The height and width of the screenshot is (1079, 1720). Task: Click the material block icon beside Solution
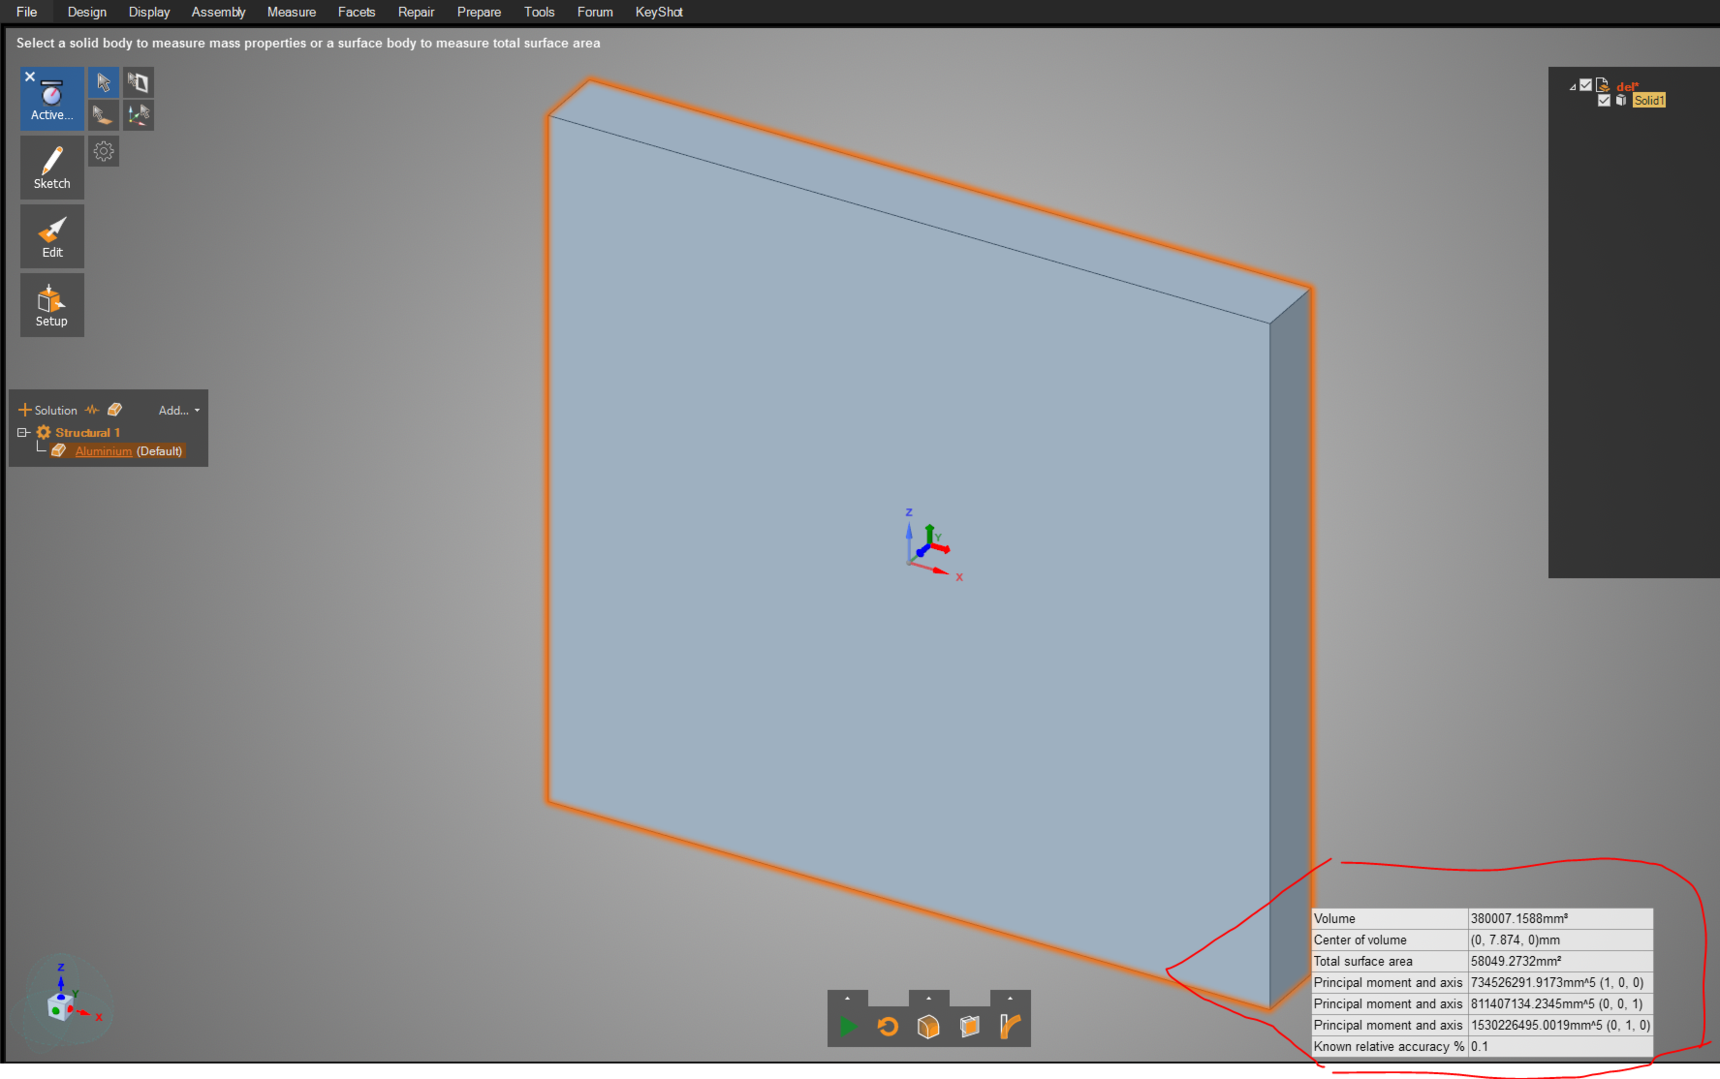tap(115, 410)
